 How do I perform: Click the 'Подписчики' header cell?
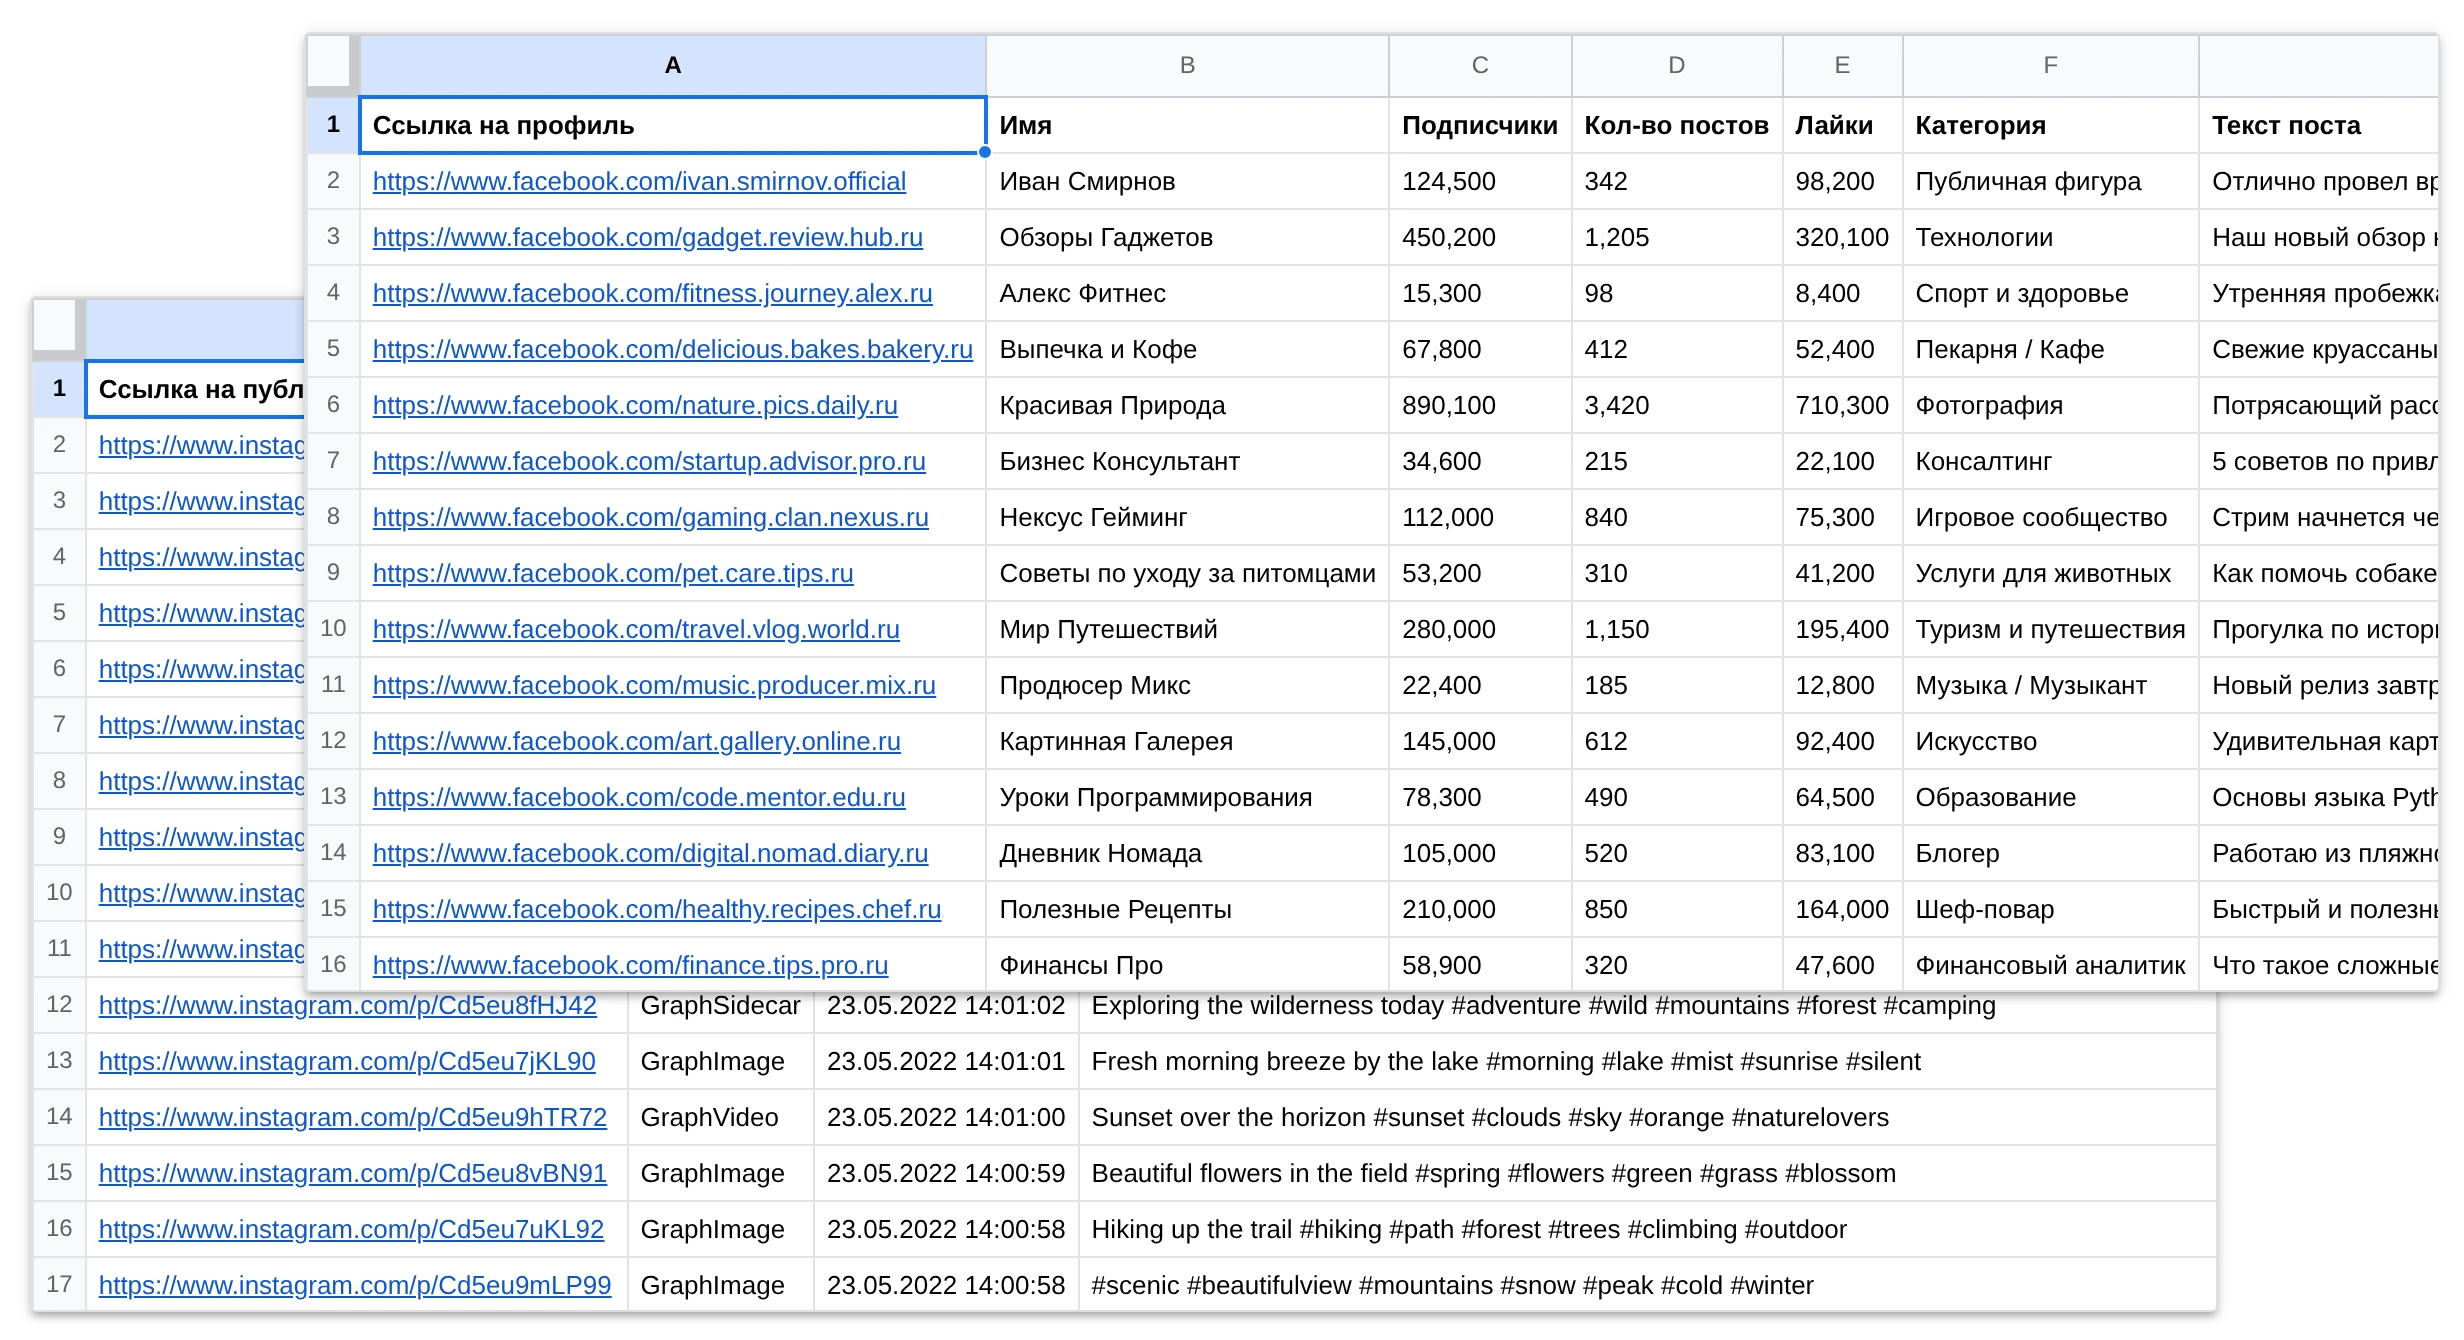[x=1480, y=125]
